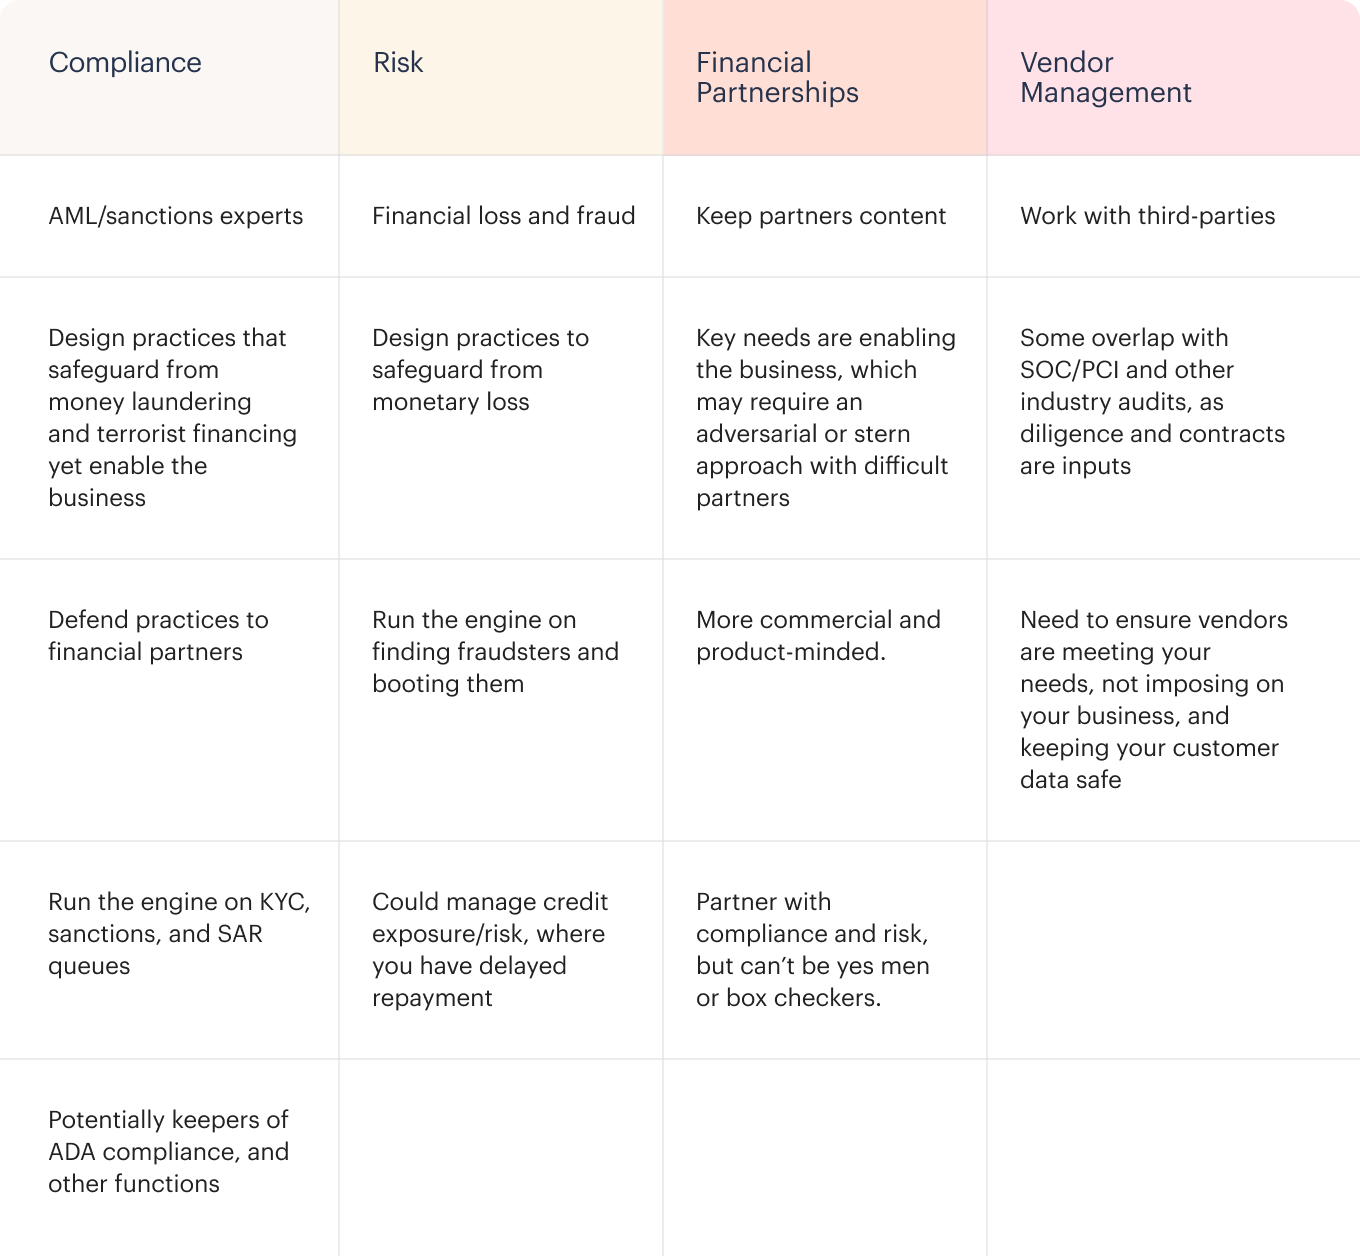
Task: Select the finding fraudsters and booting cell
Action: point(495,652)
